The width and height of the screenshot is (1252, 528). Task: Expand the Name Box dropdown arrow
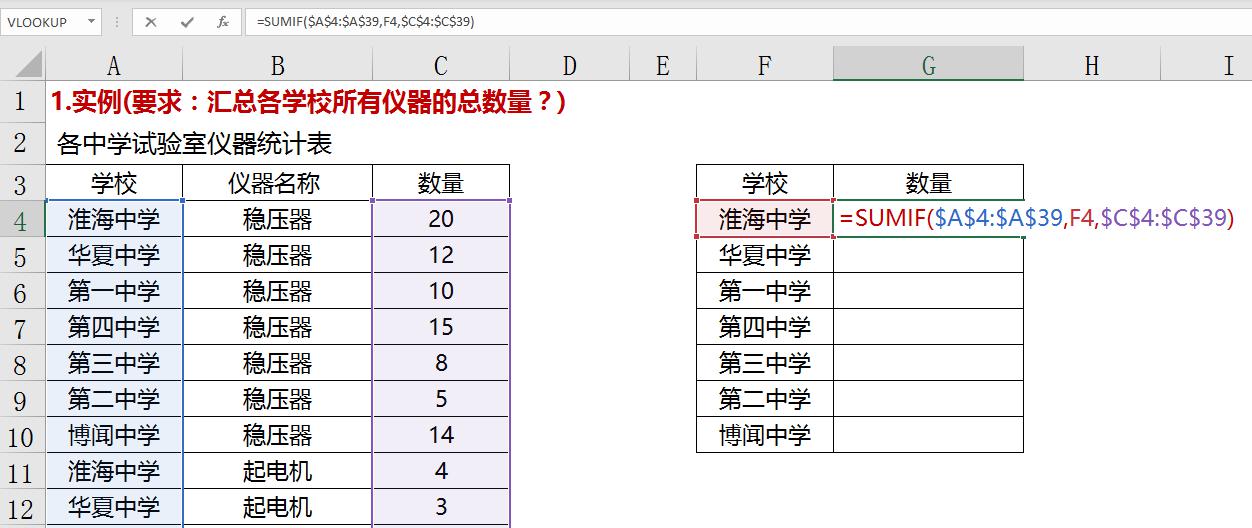click(x=92, y=21)
